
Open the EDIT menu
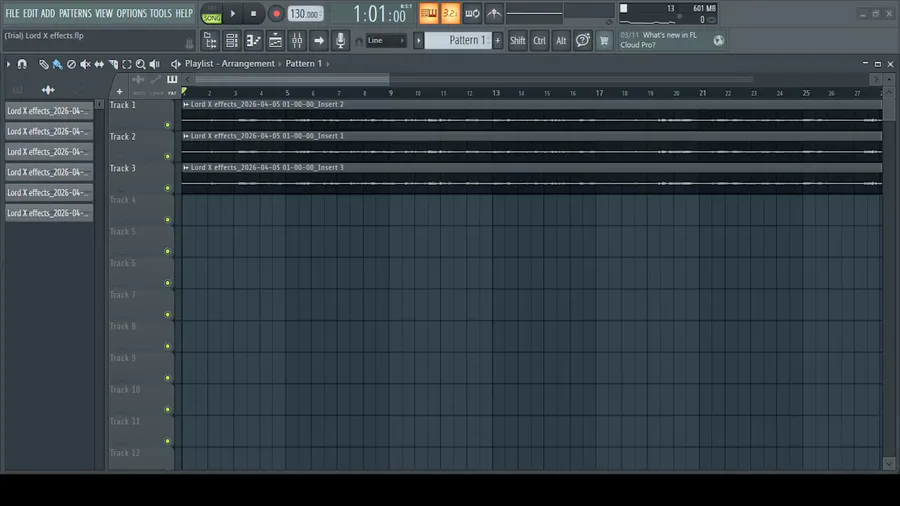point(30,13)
